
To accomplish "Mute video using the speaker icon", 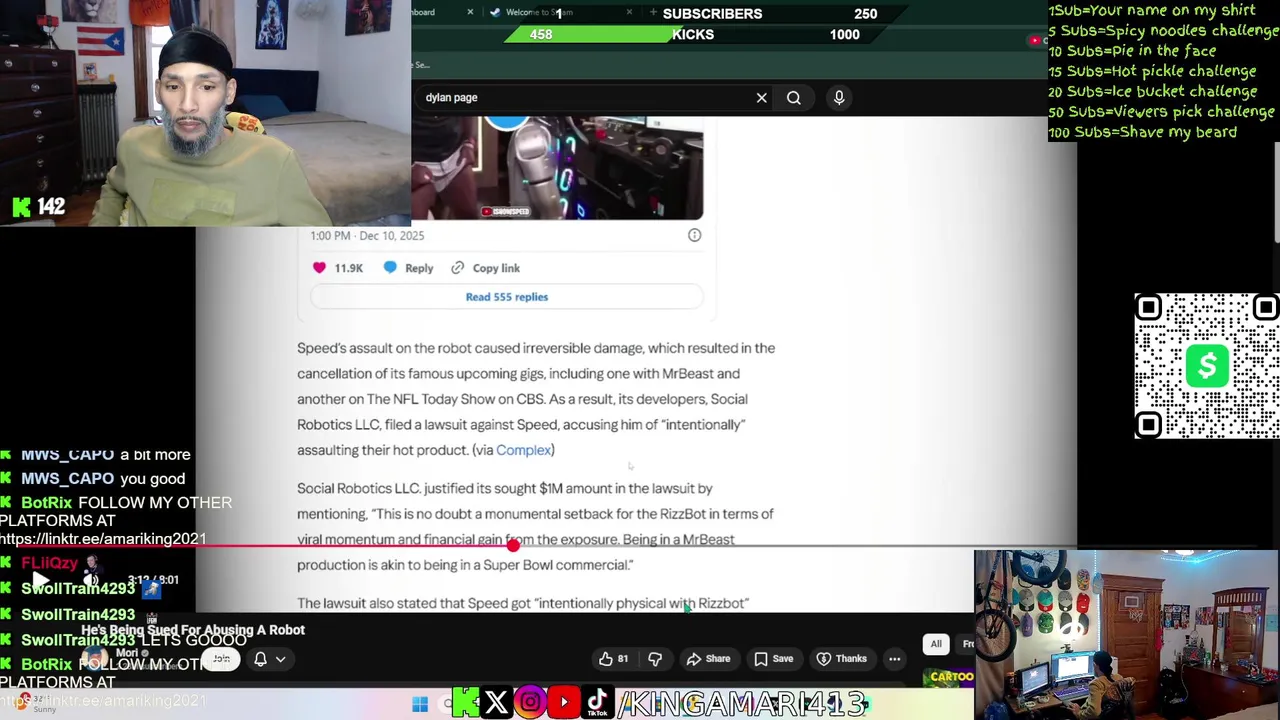I will point(91,580).
